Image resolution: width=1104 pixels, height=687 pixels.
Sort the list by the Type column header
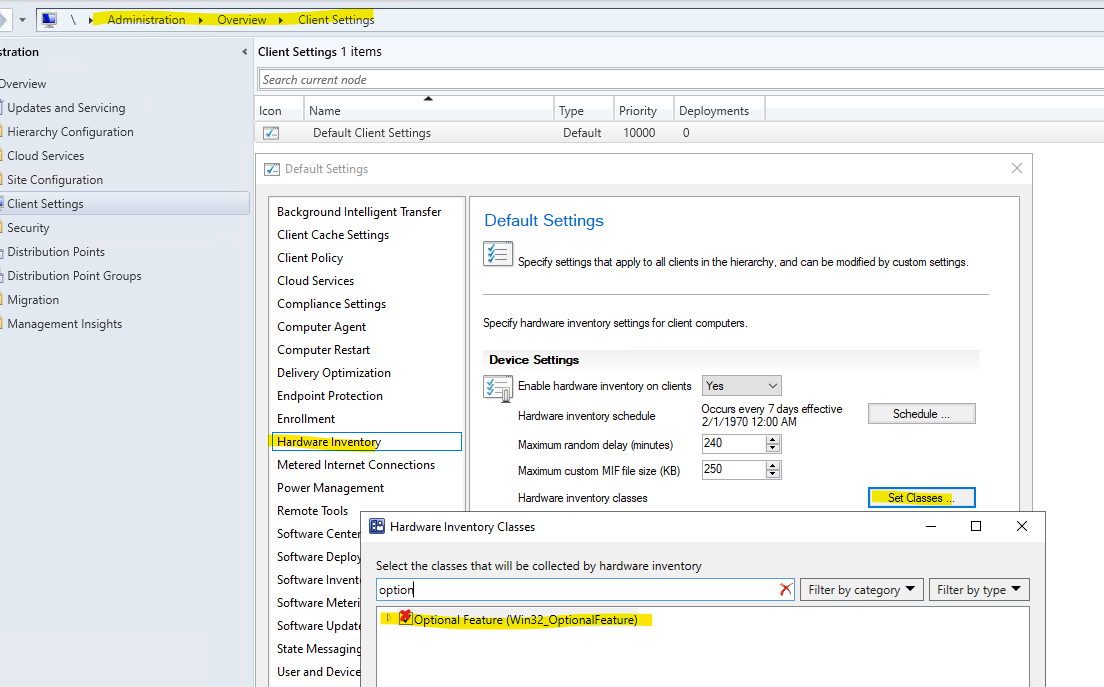pyautogui.click(x=584, y=111)
